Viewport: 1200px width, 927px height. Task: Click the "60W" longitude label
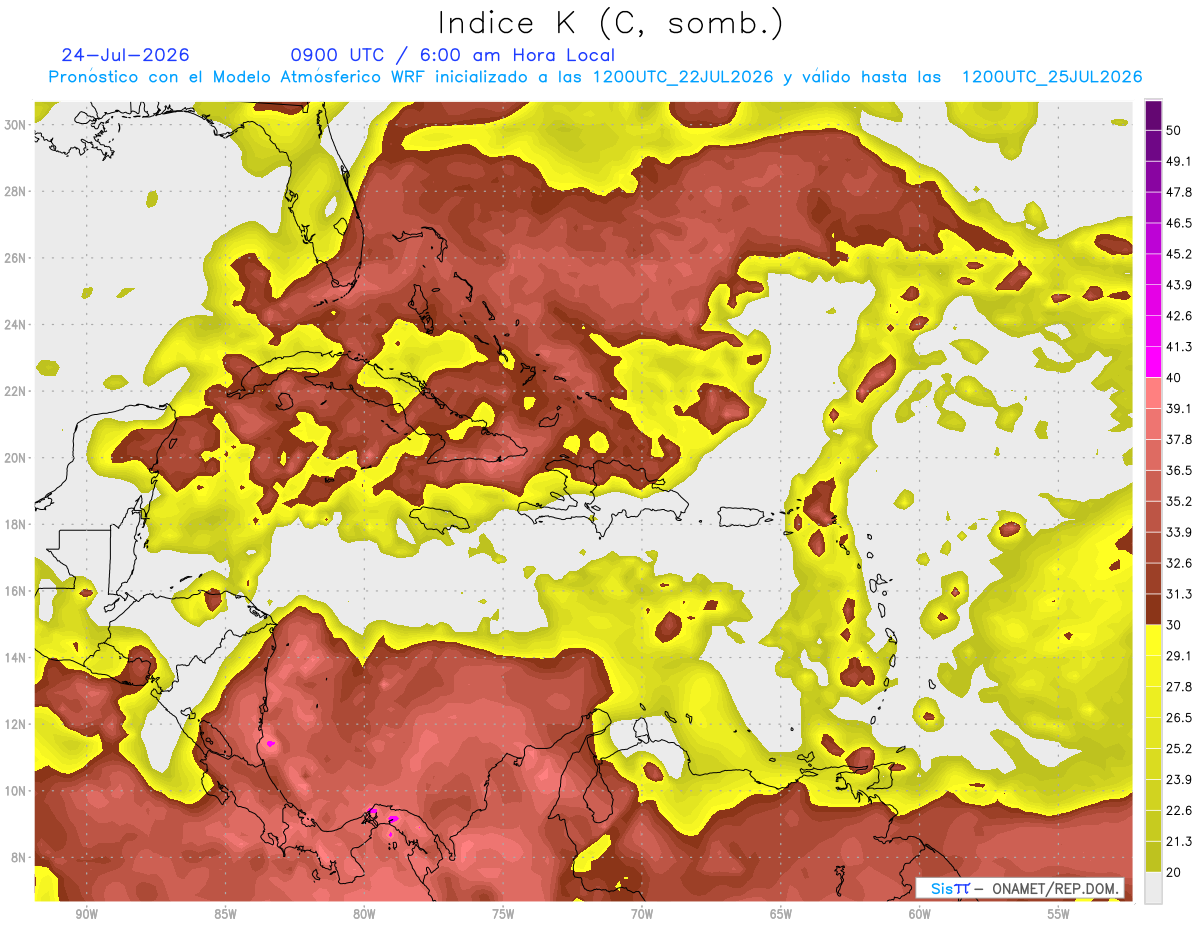[920, 914]
